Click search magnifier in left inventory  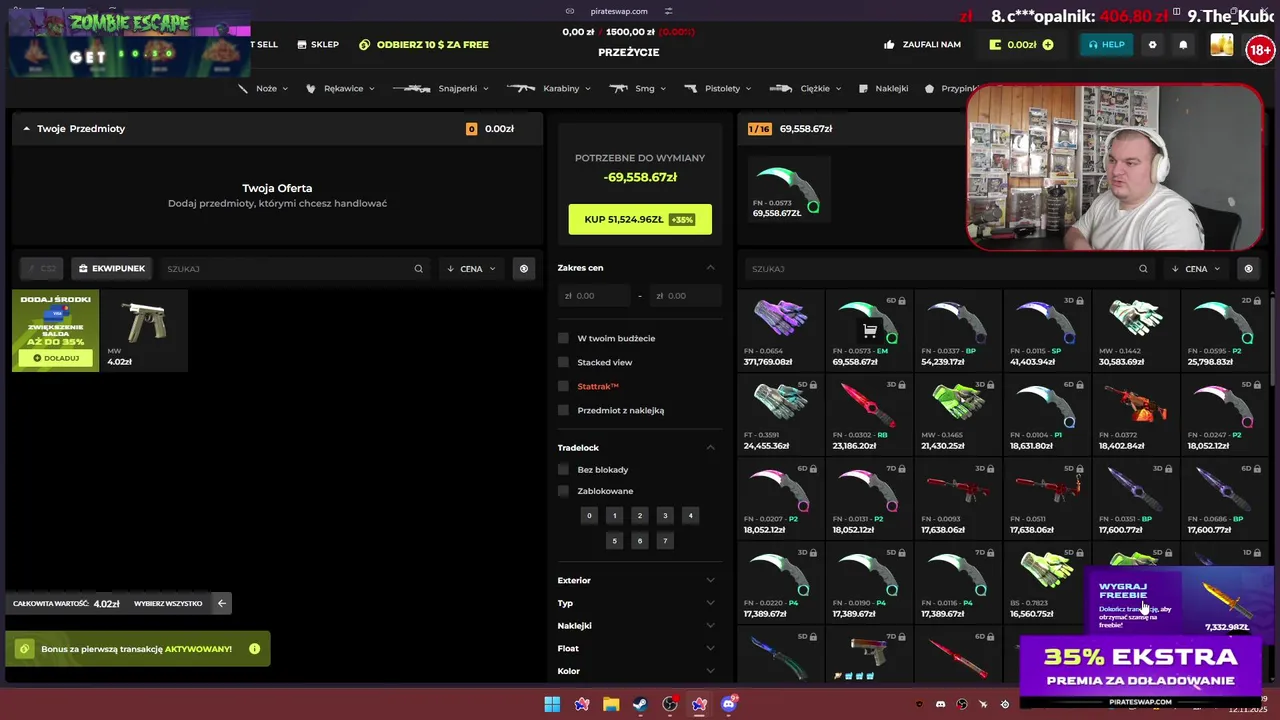419,269
